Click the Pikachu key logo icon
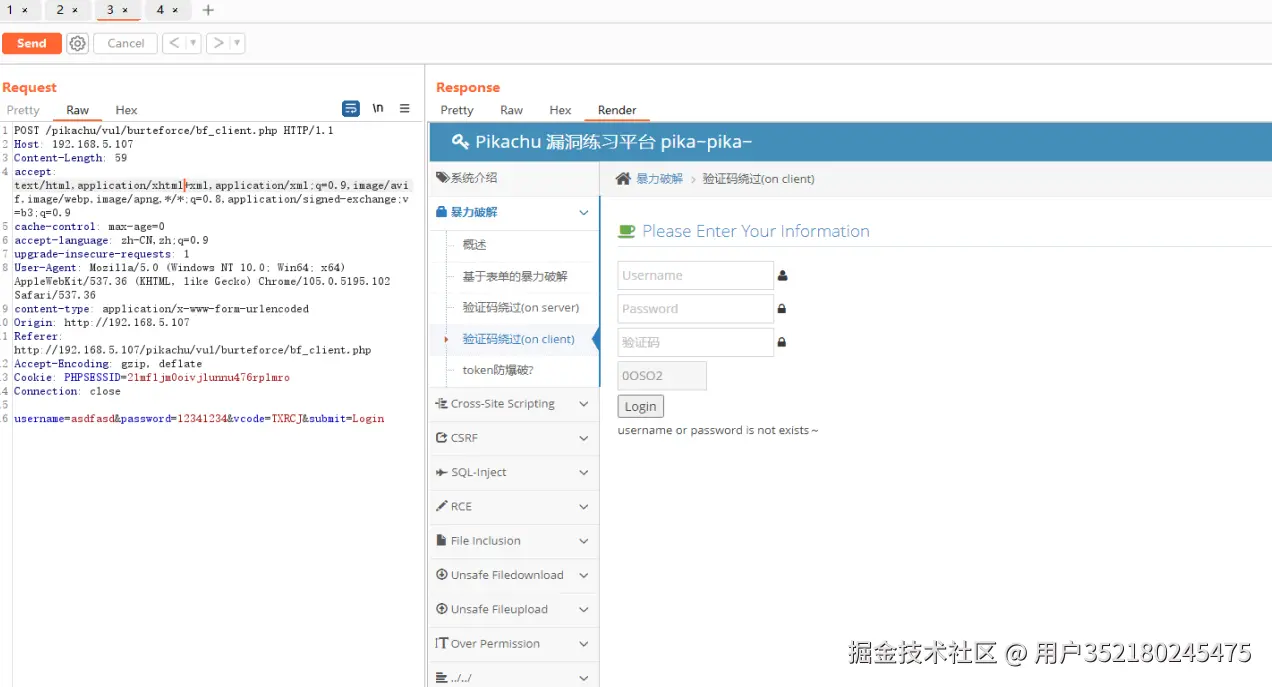The height and width of the screenshot is (687, 1272). (x=460, y=142)
